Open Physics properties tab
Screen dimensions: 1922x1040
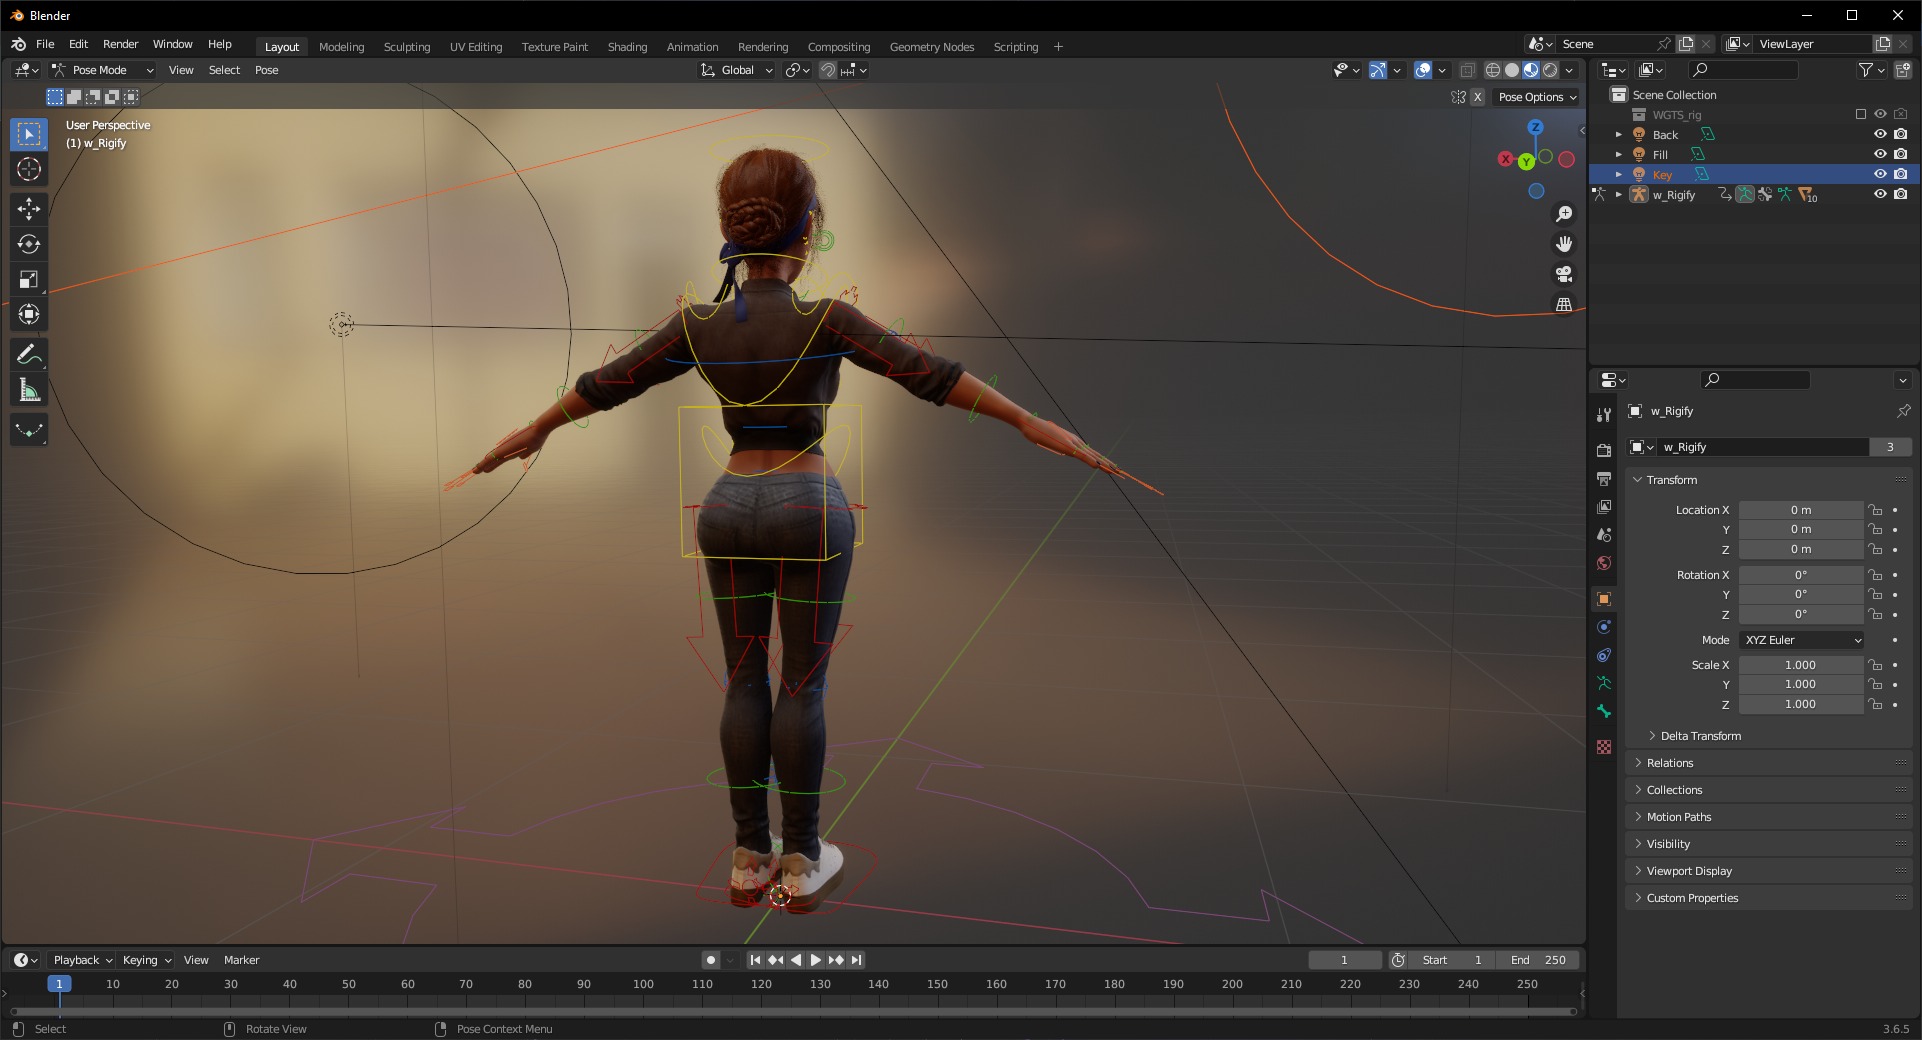tap(1604, 627)
